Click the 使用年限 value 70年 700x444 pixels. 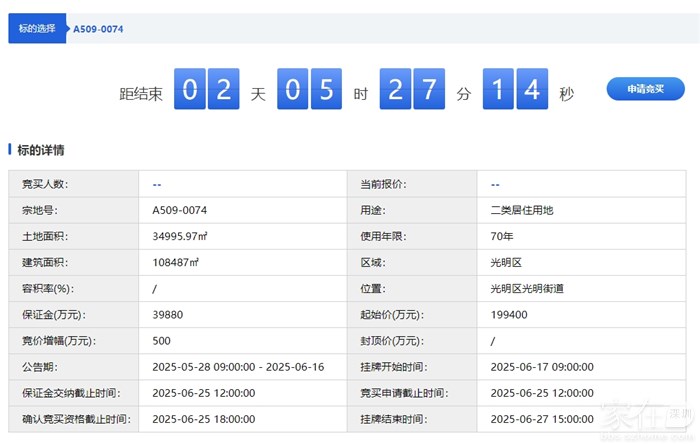point(502,236)
